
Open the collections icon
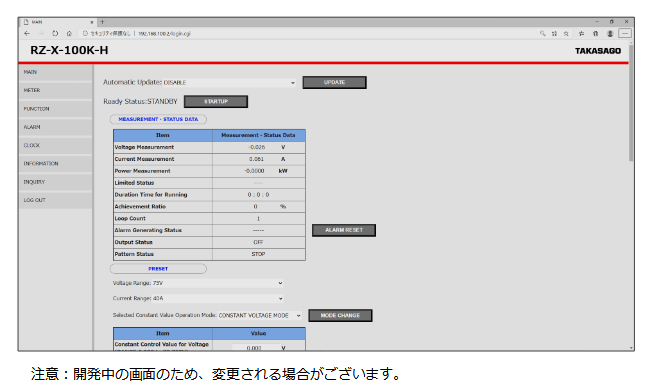[x=596, y=33]
